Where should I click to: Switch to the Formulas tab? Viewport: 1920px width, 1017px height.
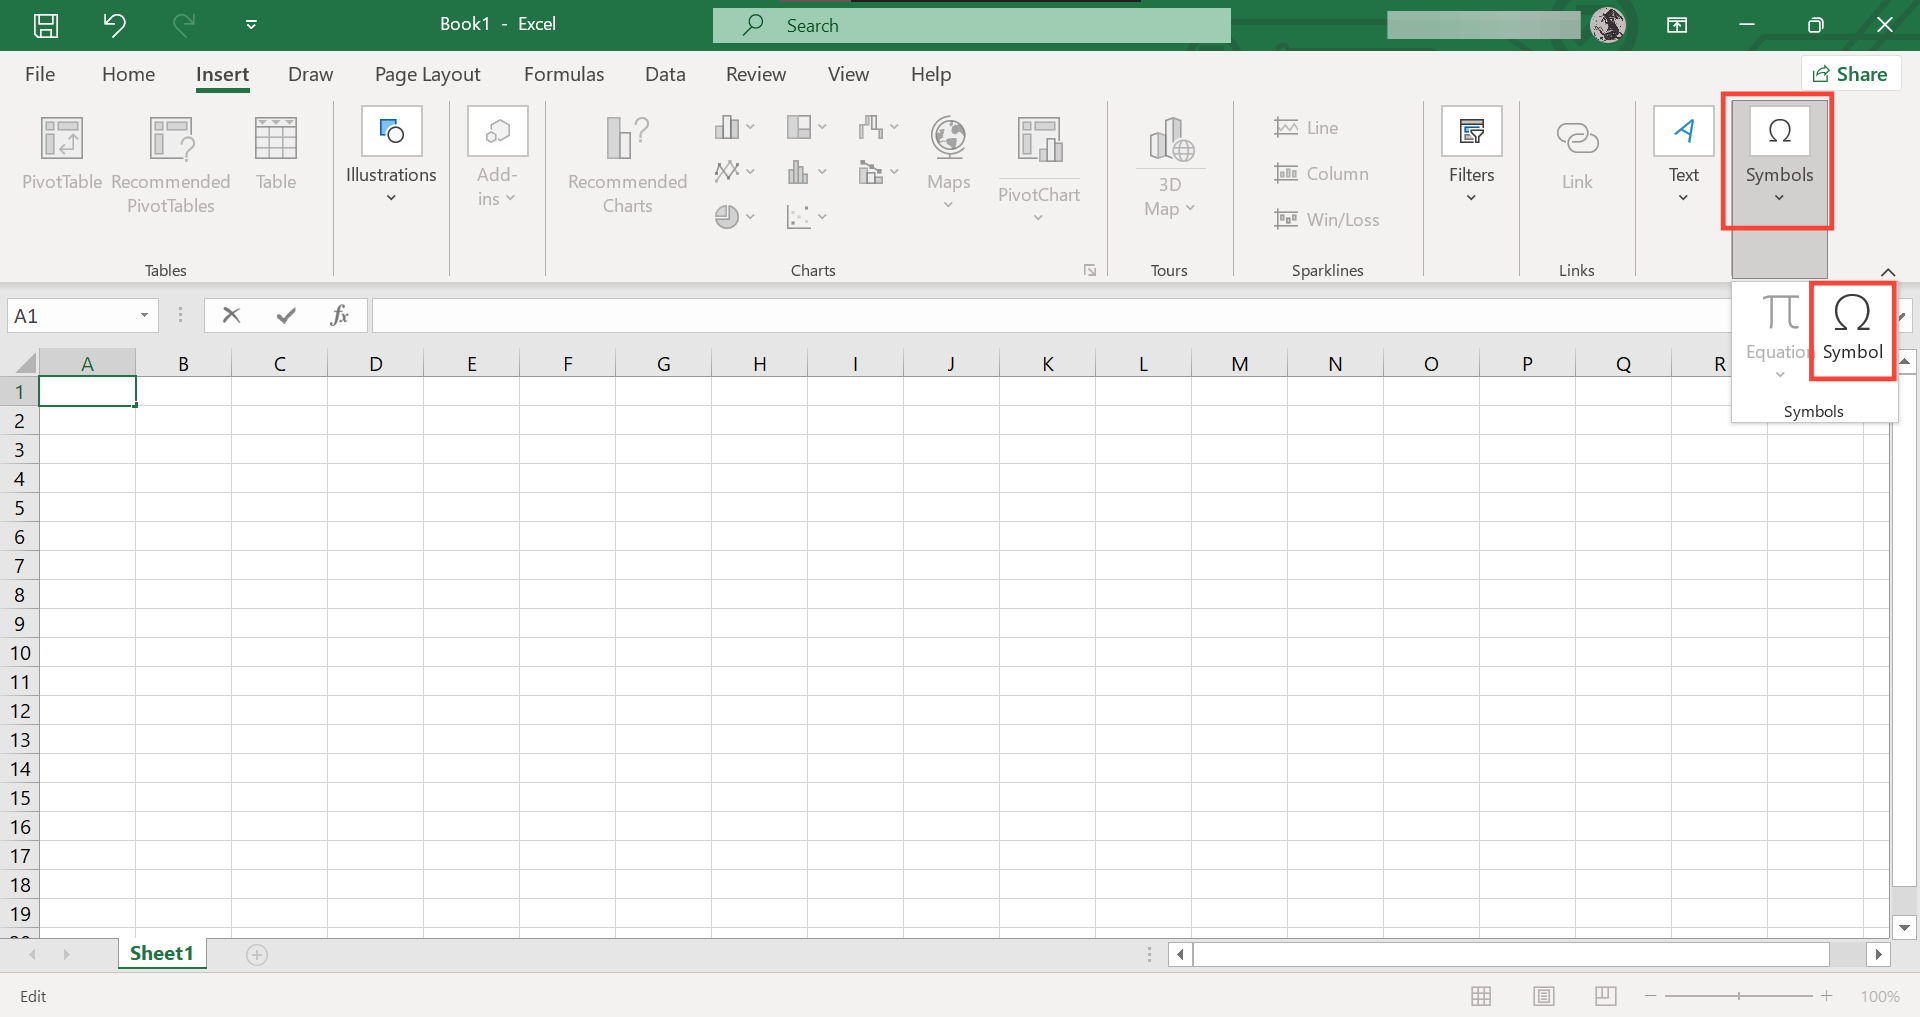564,73
